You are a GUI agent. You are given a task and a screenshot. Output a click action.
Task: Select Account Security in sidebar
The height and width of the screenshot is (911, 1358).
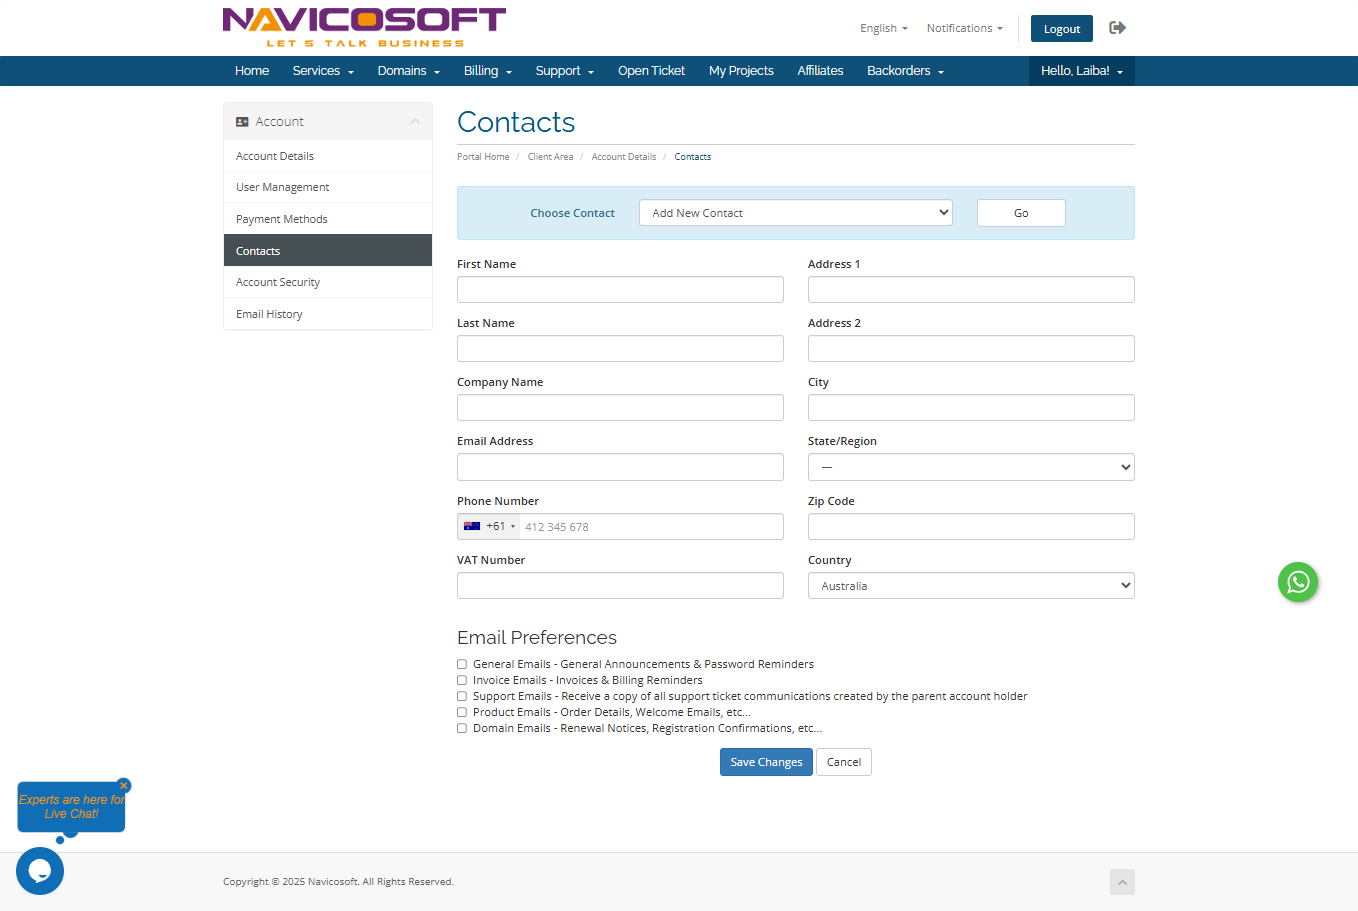coord(278,283)
